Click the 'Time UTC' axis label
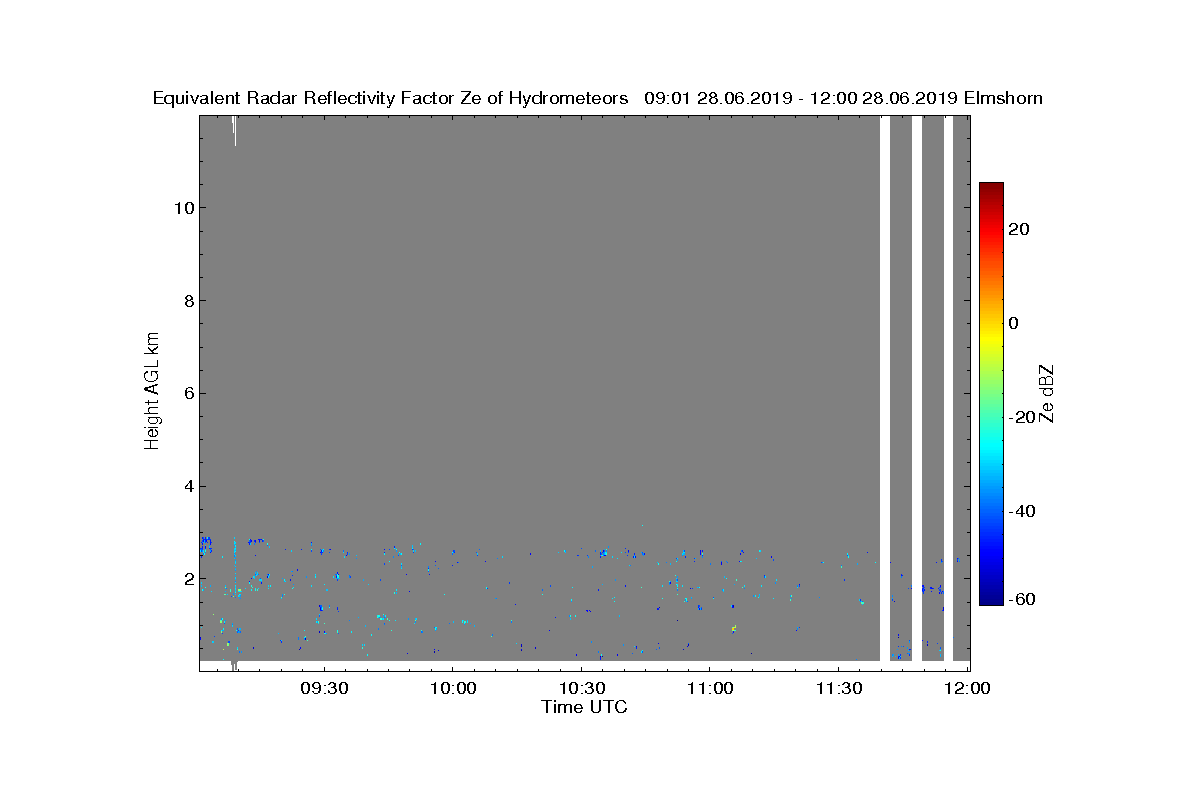 coord(585,707)
